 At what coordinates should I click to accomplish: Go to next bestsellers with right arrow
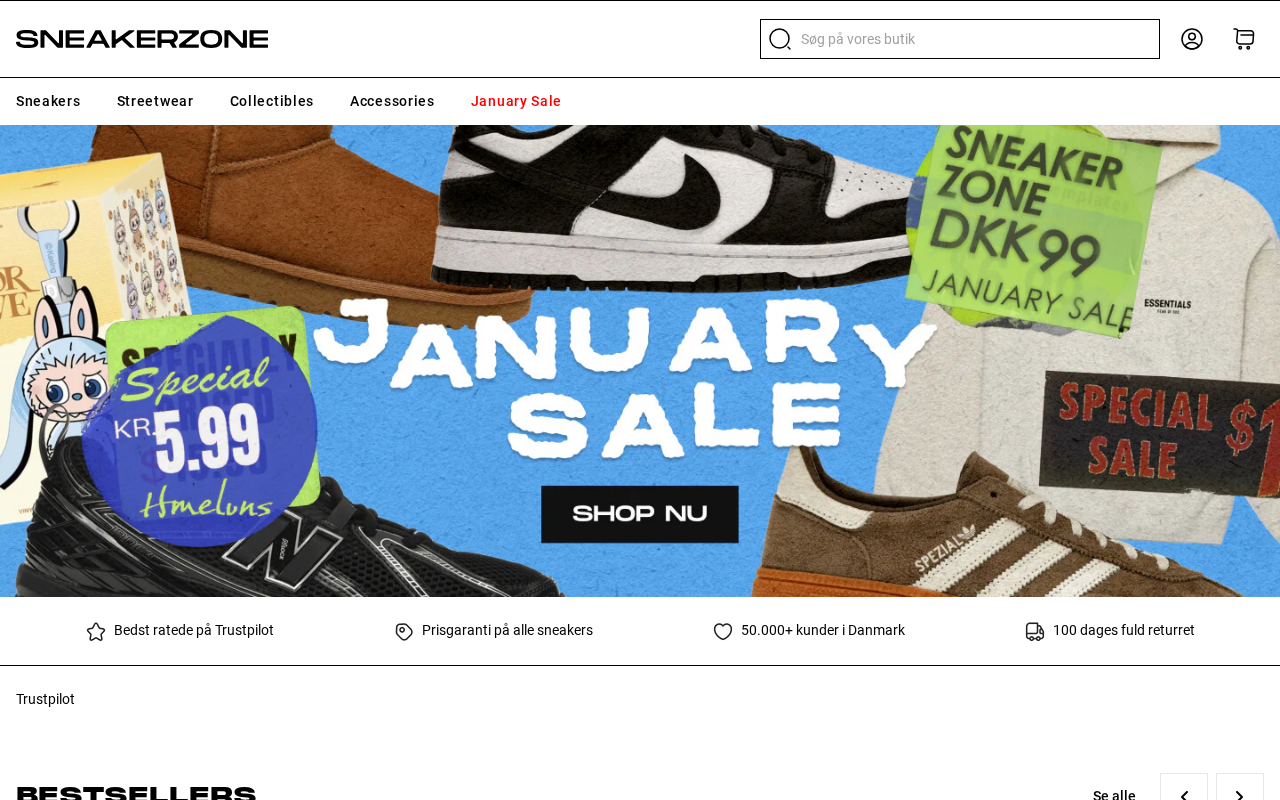tap(1240, 790)
